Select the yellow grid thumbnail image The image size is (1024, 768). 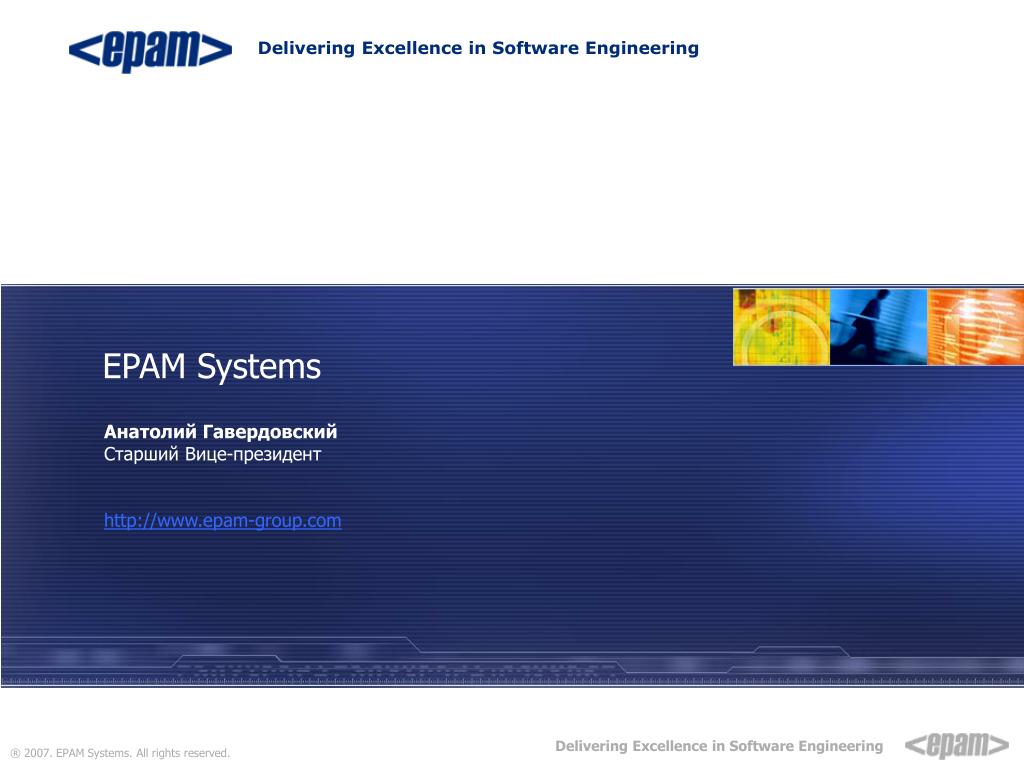(x=781, y=327)
